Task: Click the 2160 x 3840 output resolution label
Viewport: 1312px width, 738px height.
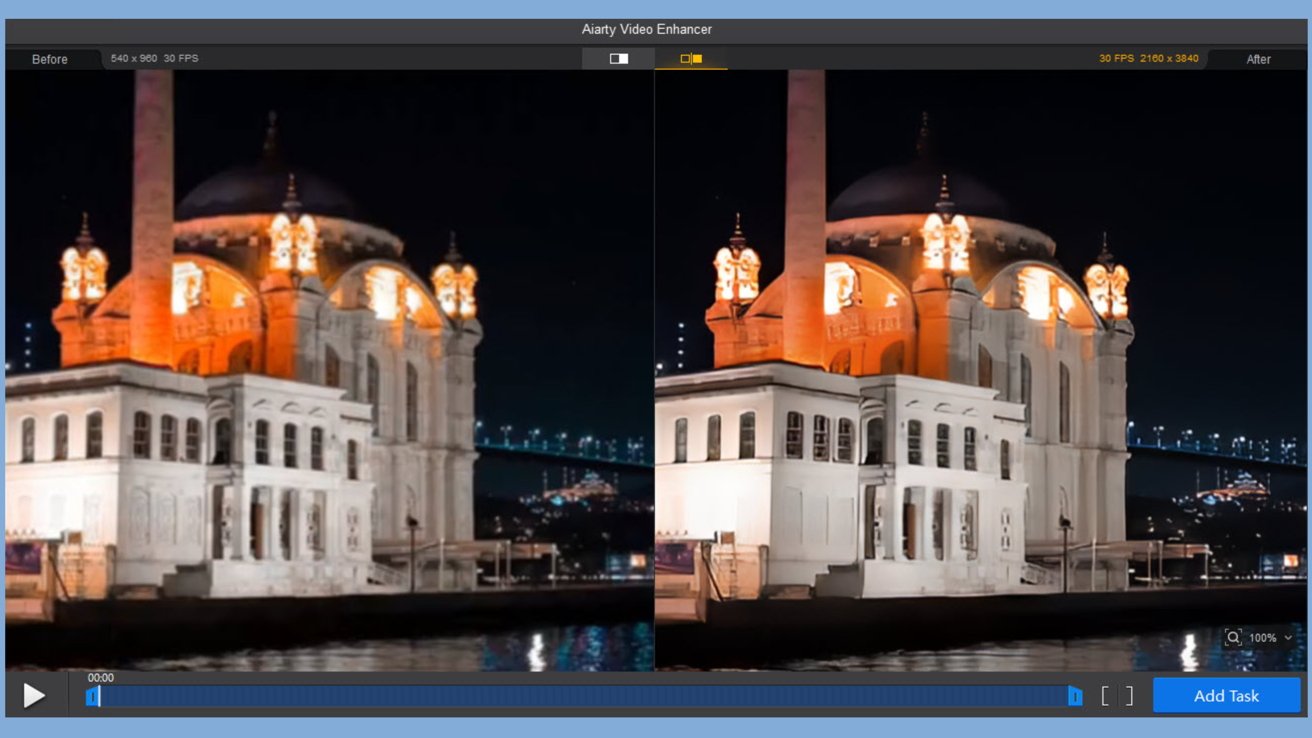Action: (x=1170, y=59)
